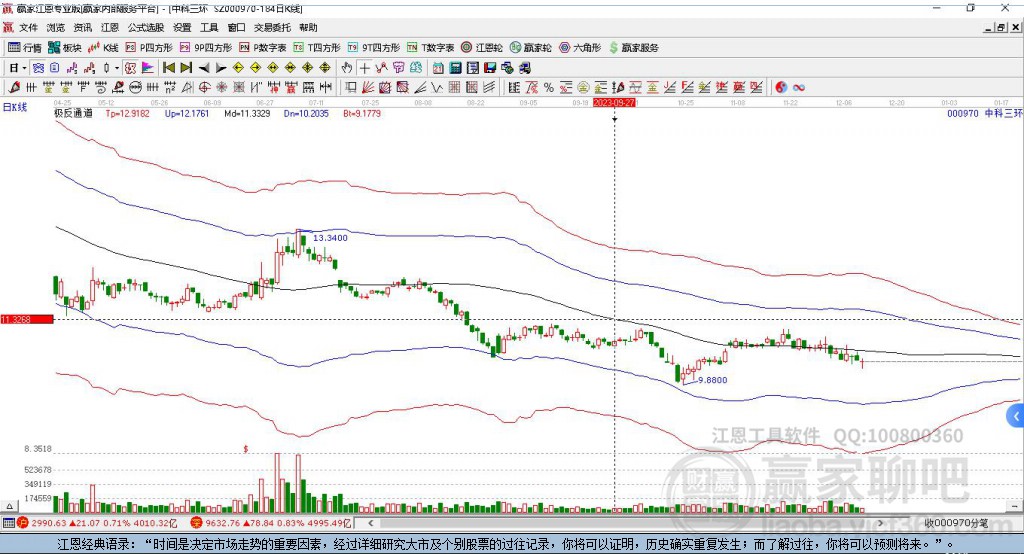Select the hand pan tool
This screenshot has height=554, width=1024.
tap(347, 68)
